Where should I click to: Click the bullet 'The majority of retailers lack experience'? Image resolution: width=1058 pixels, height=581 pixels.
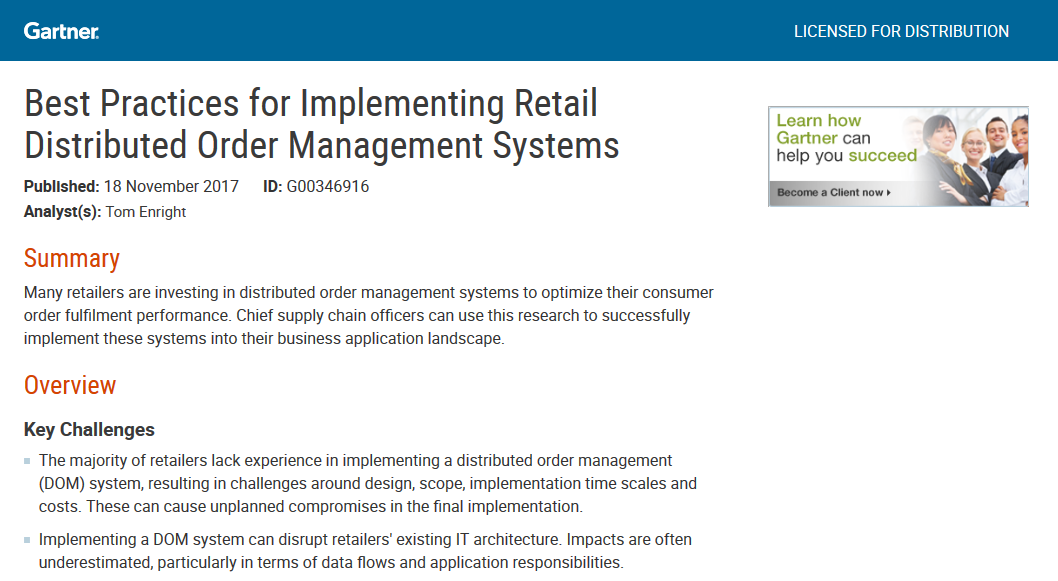368,483
